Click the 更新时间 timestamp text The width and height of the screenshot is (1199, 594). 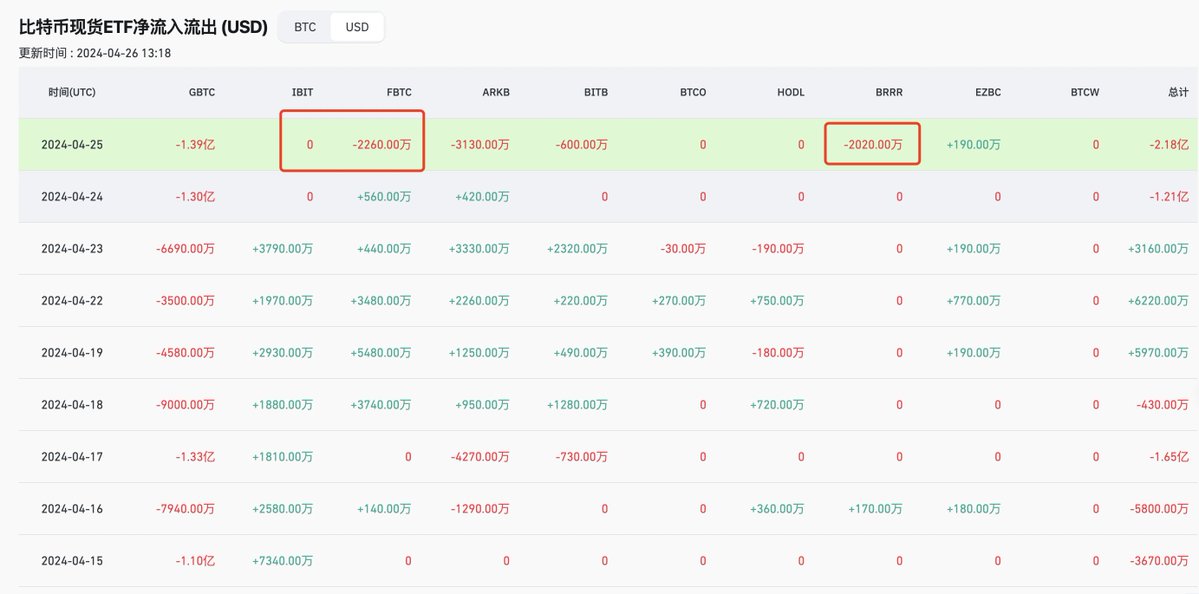pos(95,53)
